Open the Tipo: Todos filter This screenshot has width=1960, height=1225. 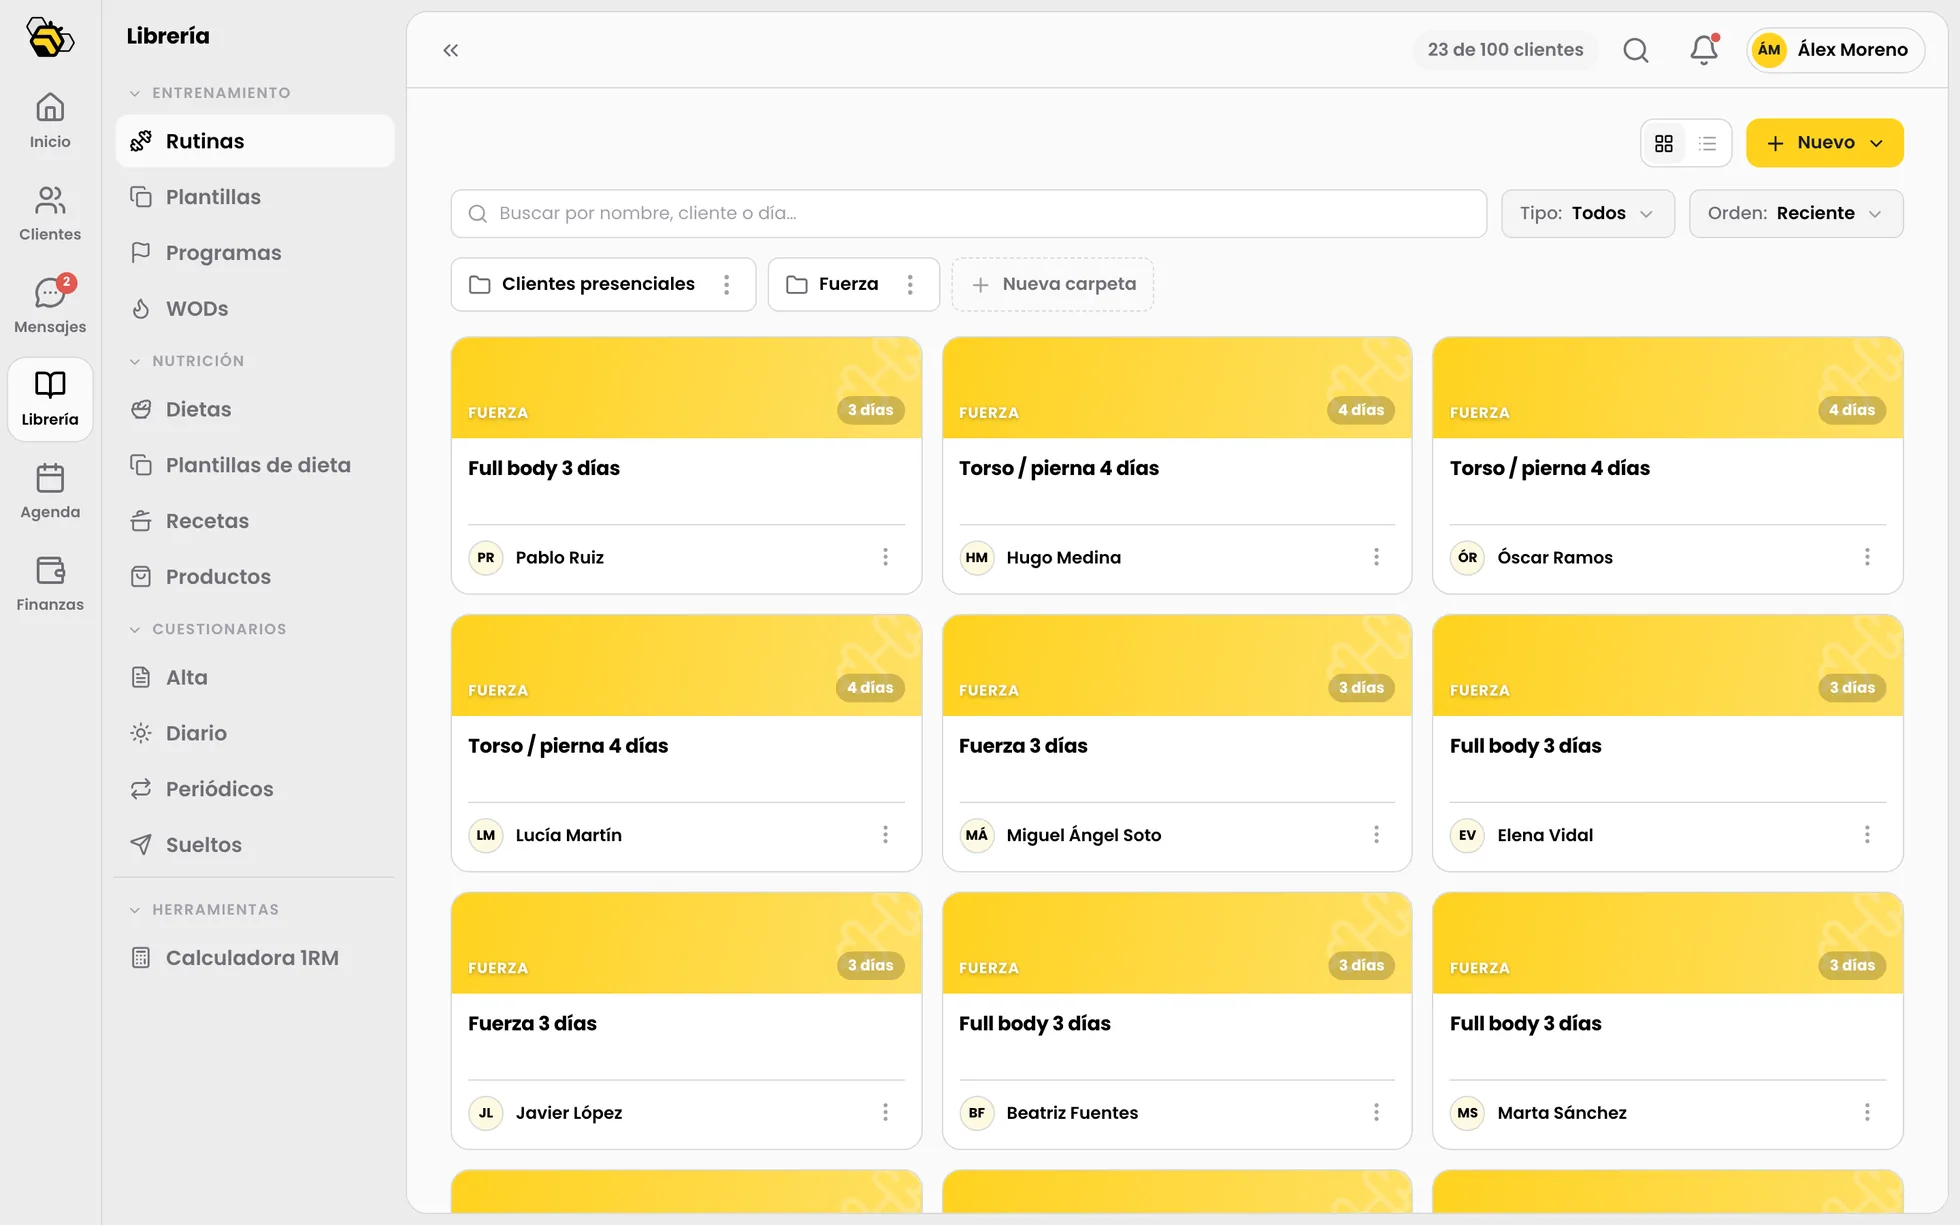1588,214
